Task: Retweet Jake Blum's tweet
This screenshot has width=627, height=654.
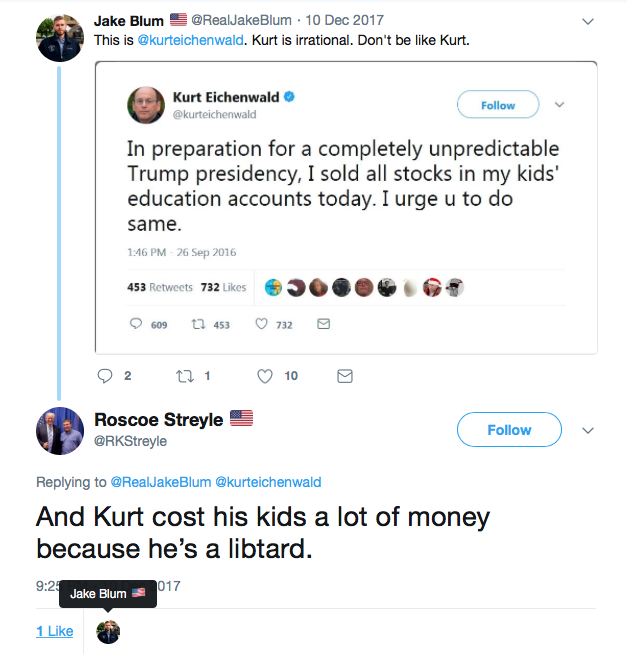Action: coord(185,376)
